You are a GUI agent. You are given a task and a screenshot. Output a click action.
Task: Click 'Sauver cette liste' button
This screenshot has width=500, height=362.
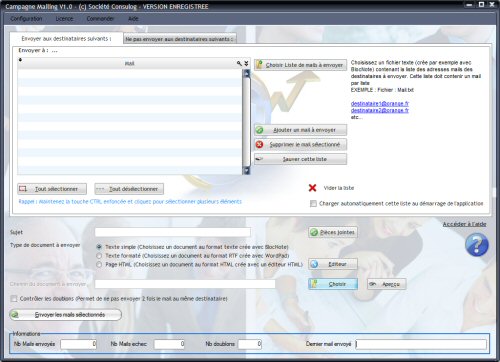(300, 159)
